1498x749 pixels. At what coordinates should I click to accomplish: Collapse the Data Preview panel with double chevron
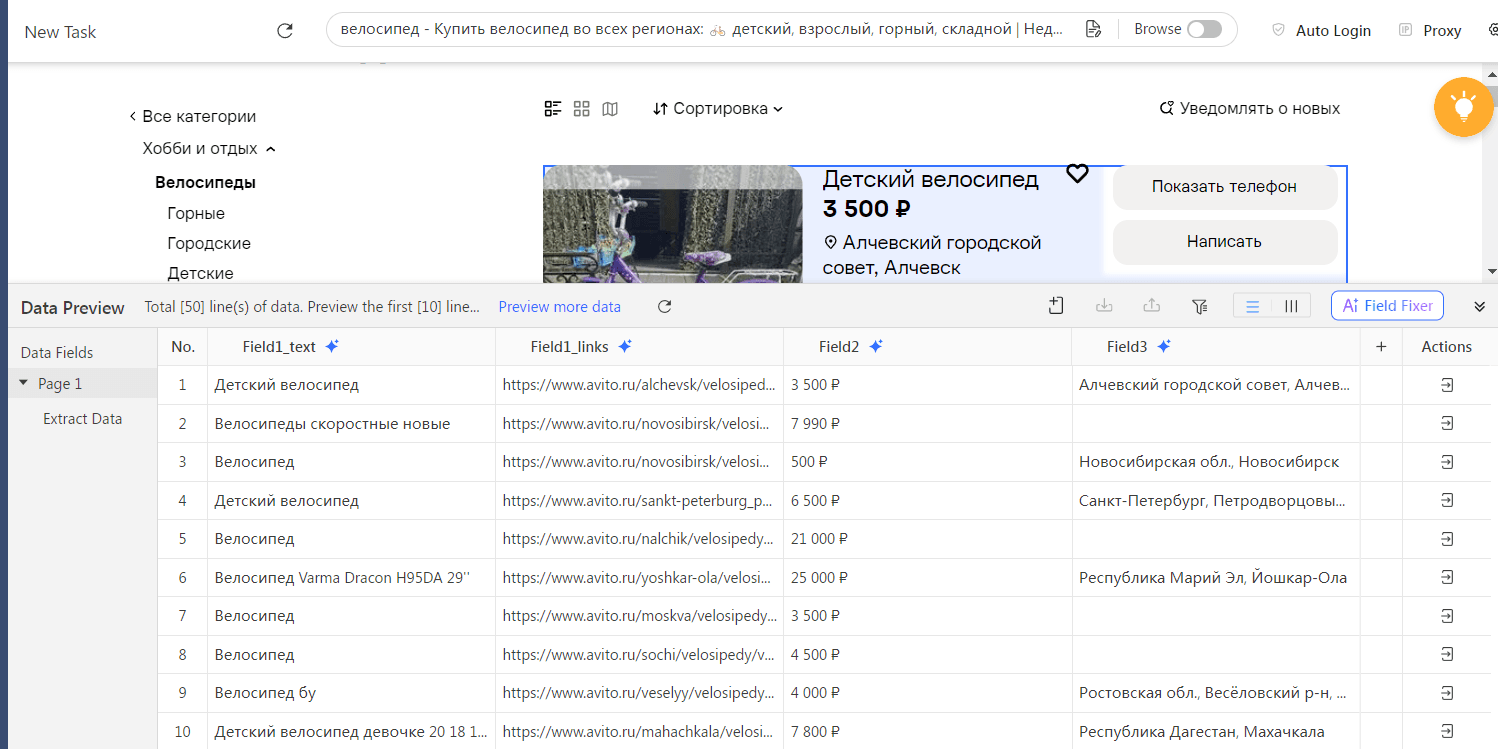tap(1480, 306)
